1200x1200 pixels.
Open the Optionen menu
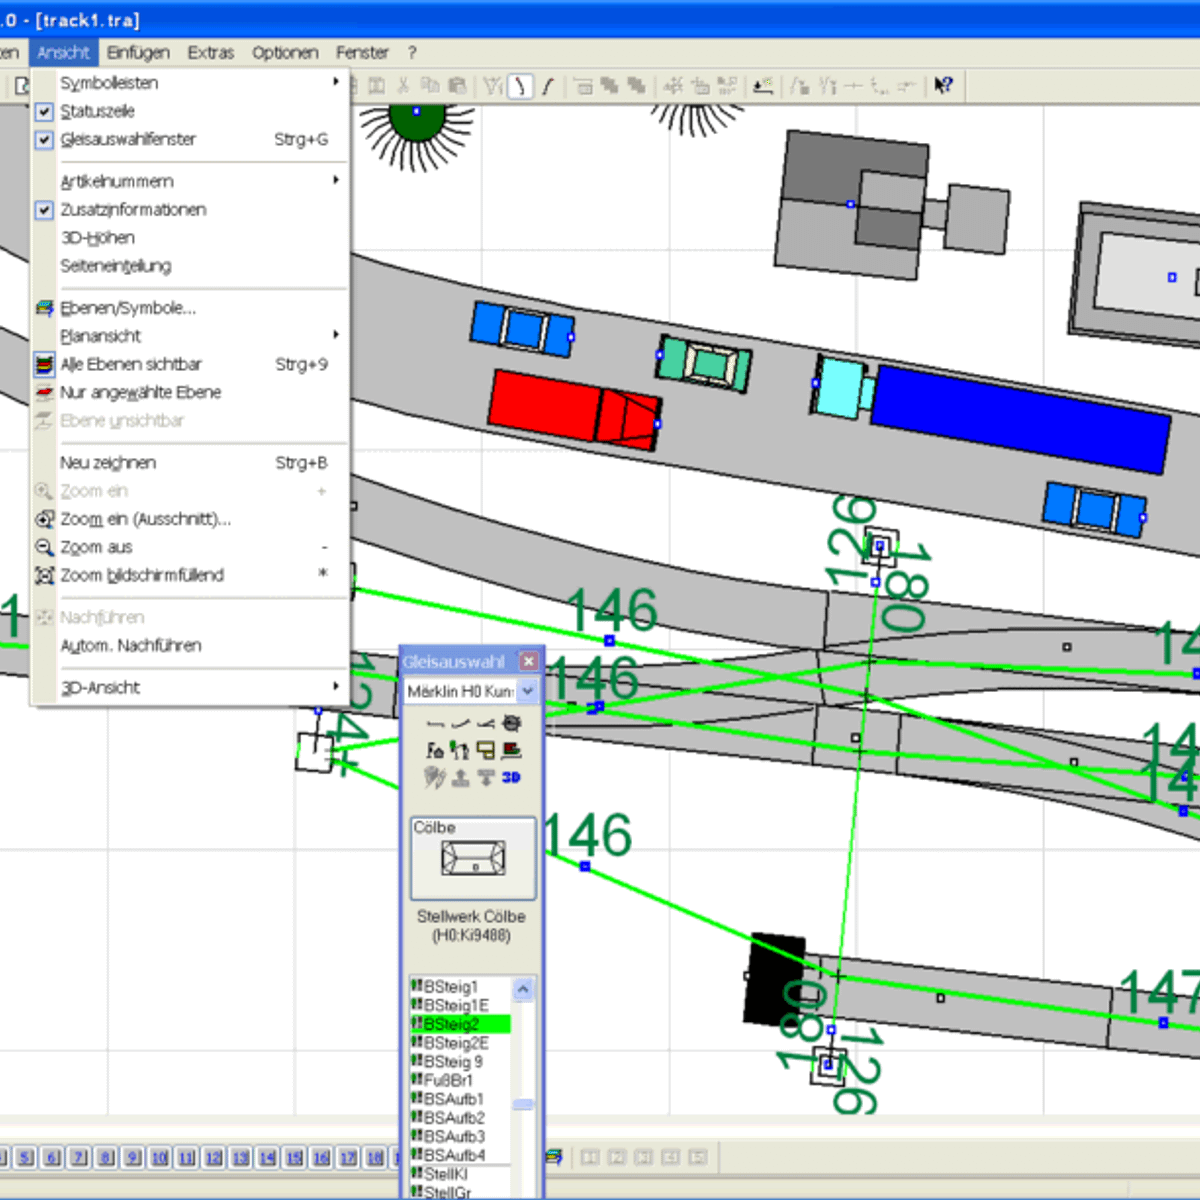(285, 53)
